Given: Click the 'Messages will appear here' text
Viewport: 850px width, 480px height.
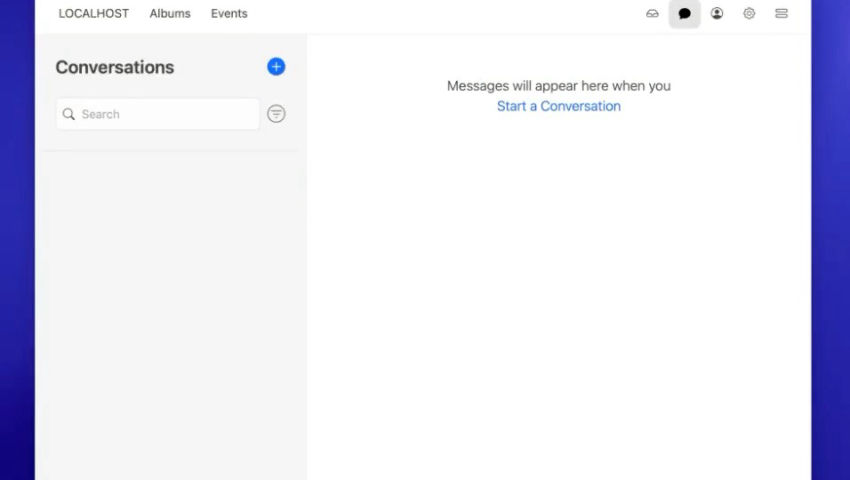Looking at the screenshot, I should (558, 86).
